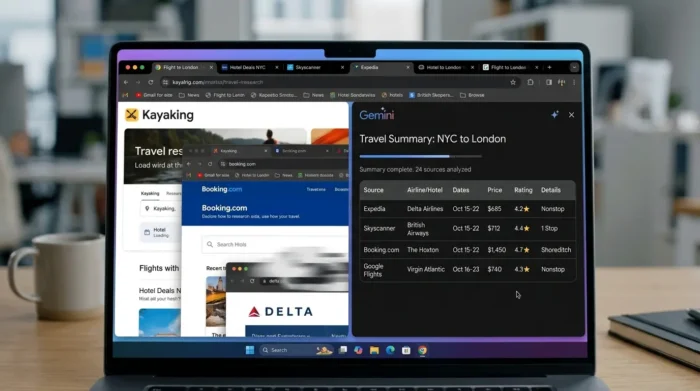This screenshot has width=700, height=391.
Task: Launch Copilot from the taskbar
Action: [358, 350]
